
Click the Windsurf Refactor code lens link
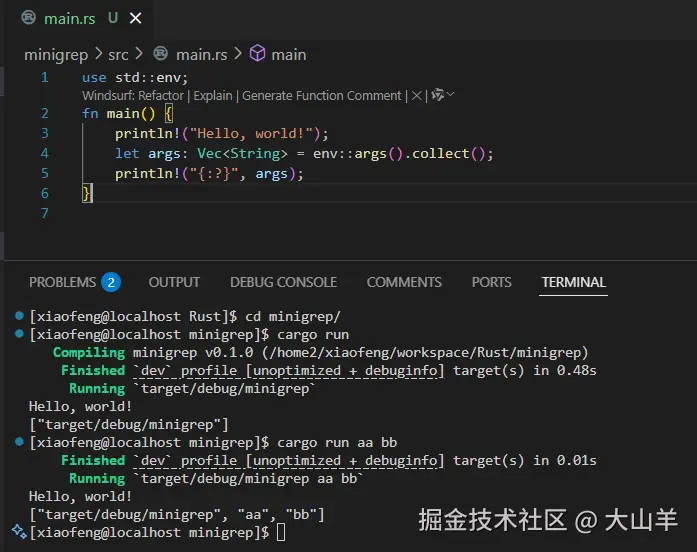tap(161, 95)
